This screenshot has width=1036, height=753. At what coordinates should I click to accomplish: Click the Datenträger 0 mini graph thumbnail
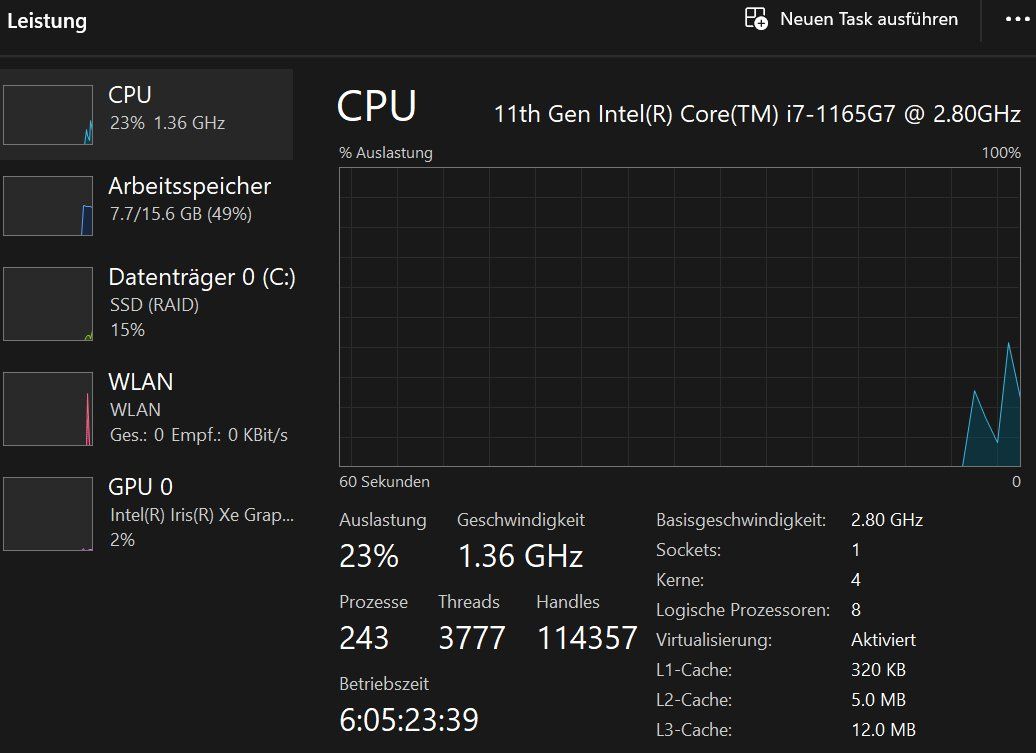tap(48, 304)
